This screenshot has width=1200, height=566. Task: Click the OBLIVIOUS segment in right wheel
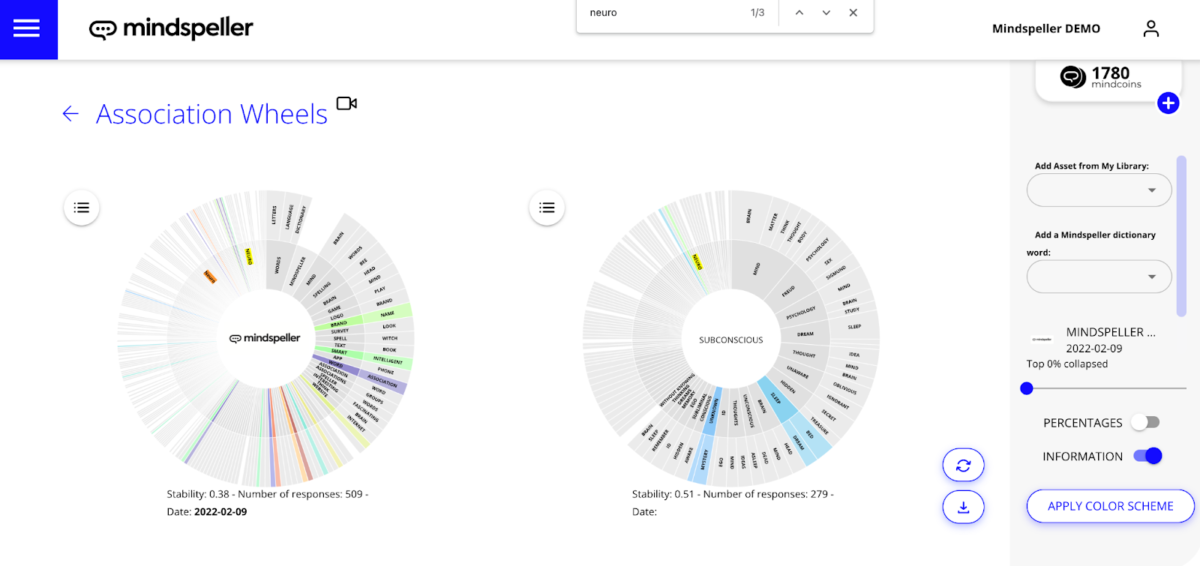click(845, 388)
